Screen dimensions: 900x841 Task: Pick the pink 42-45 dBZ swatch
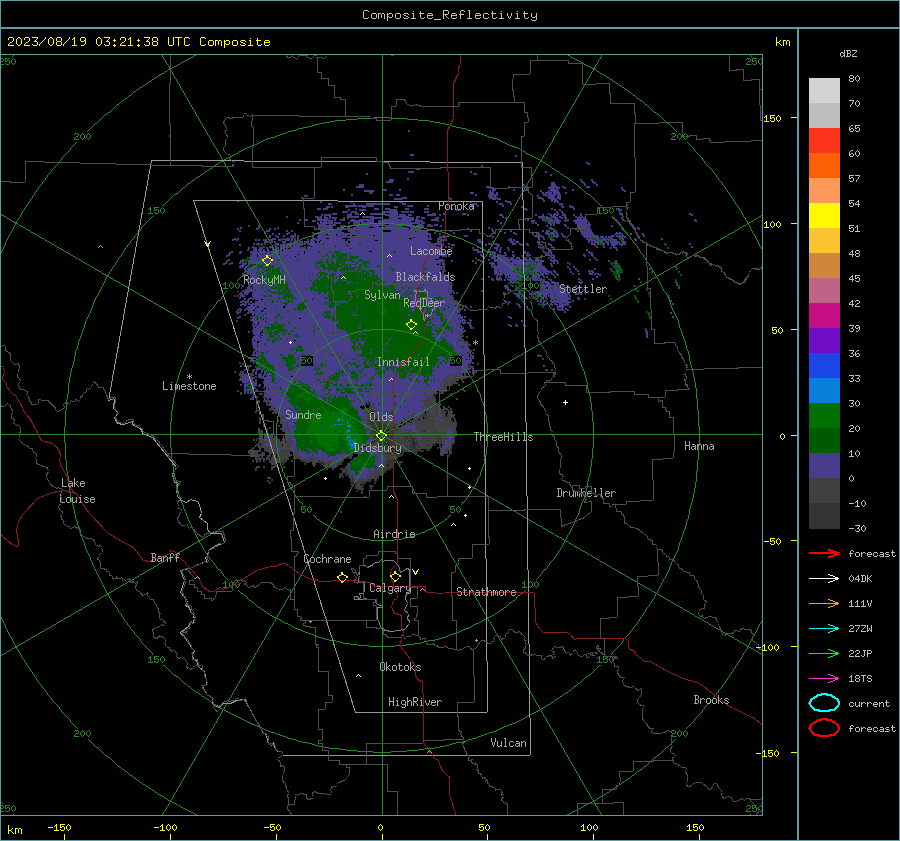pyautogui.click(x=824, y=290)
